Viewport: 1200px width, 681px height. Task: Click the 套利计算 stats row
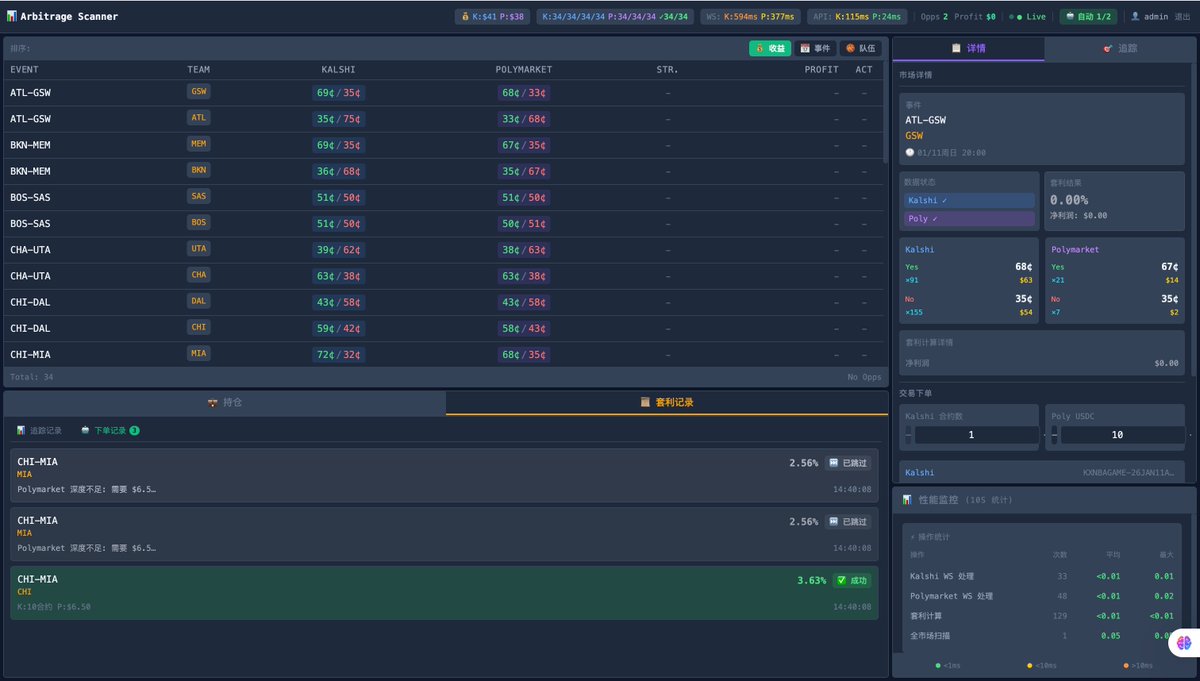1041,616
